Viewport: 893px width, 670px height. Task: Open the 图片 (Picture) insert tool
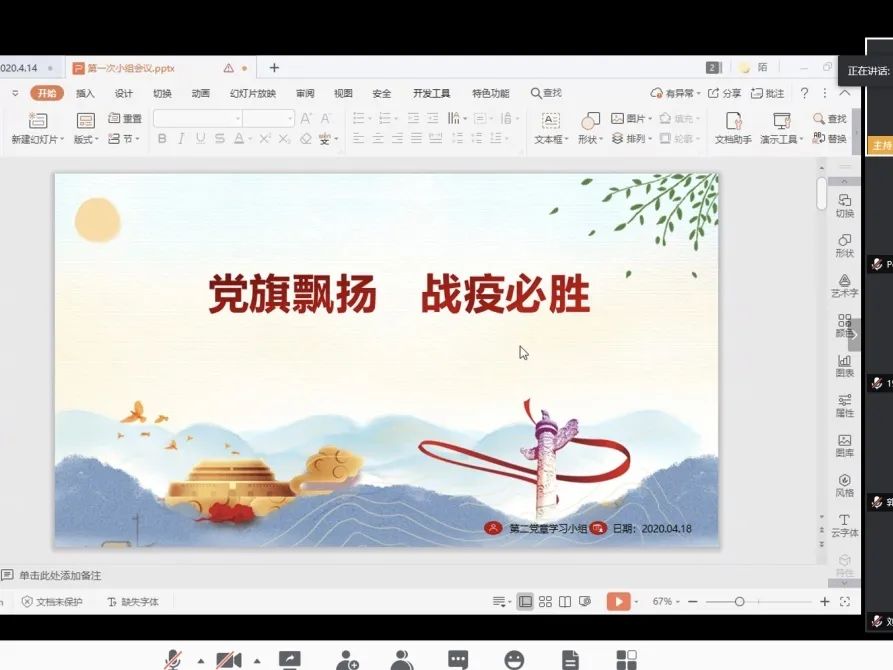coord(628,117)
